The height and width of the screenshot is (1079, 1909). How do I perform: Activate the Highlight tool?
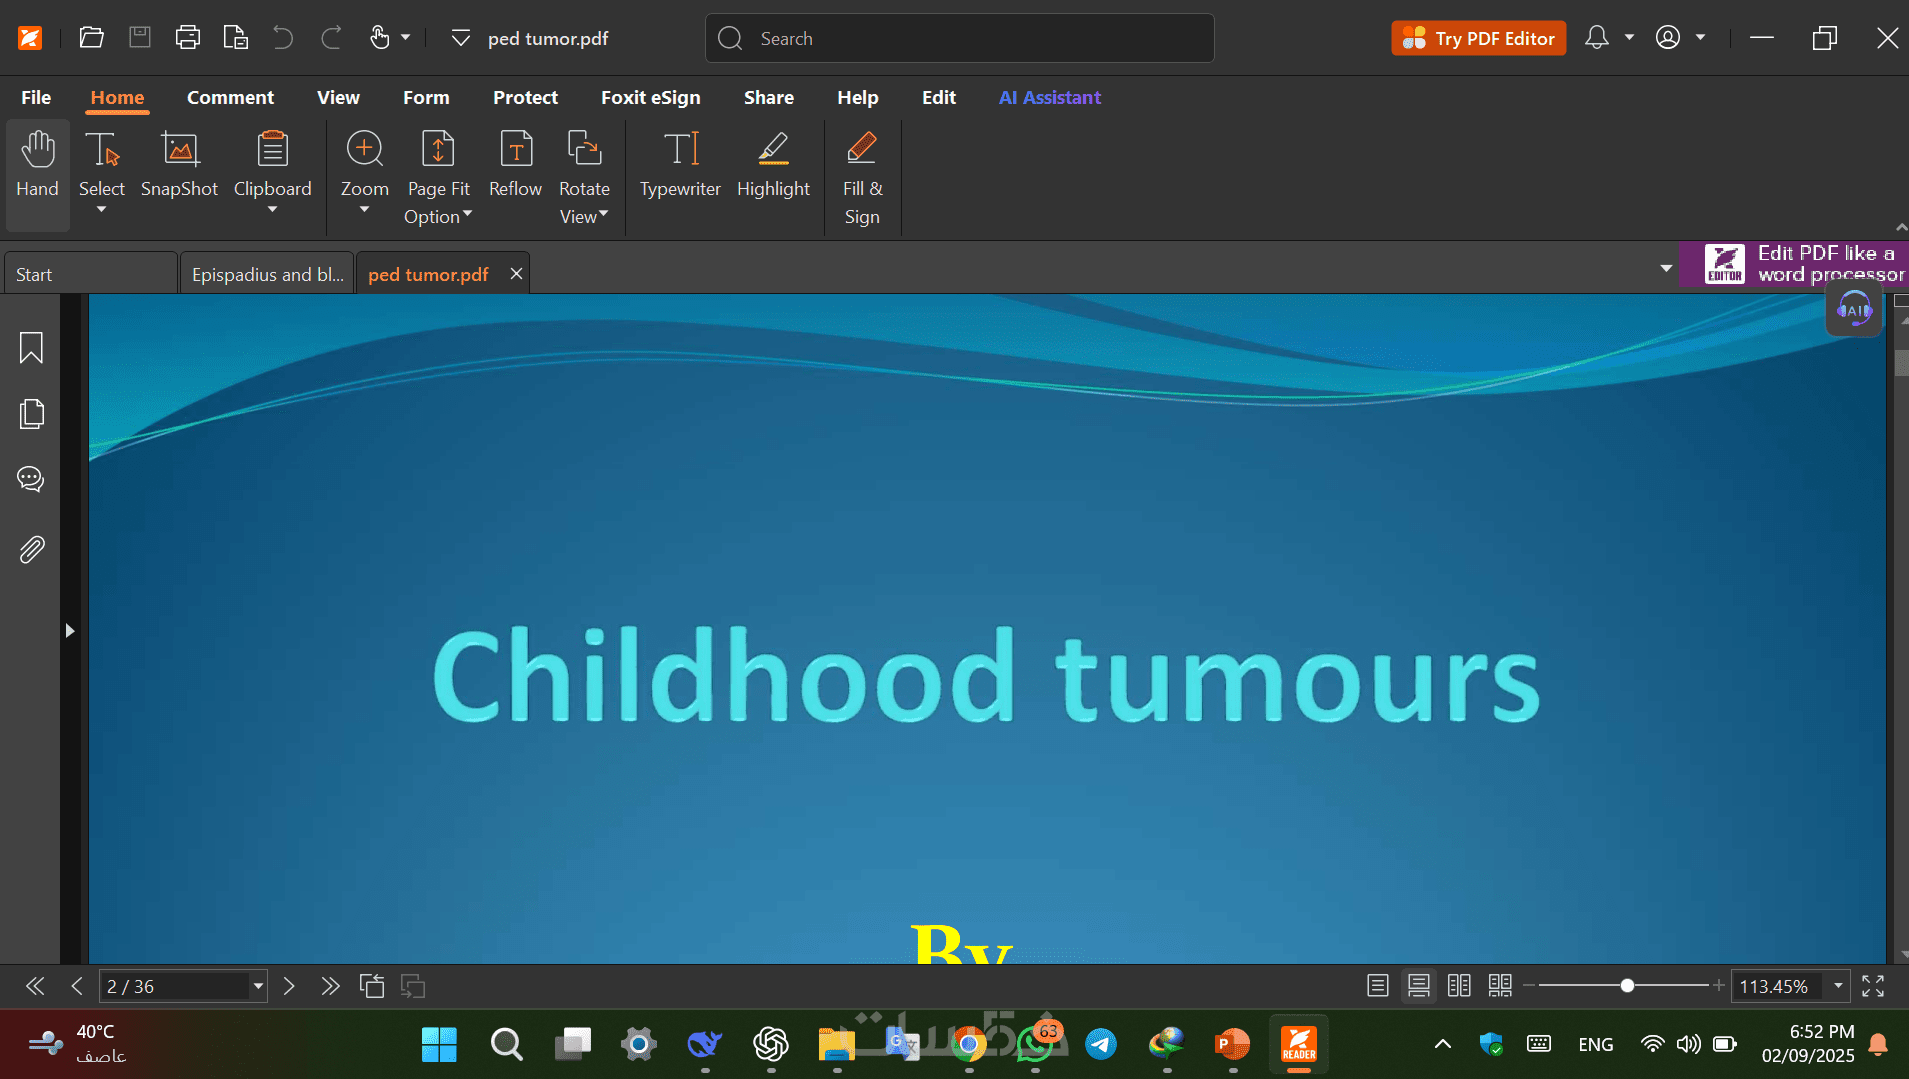(x=773, y=166)
